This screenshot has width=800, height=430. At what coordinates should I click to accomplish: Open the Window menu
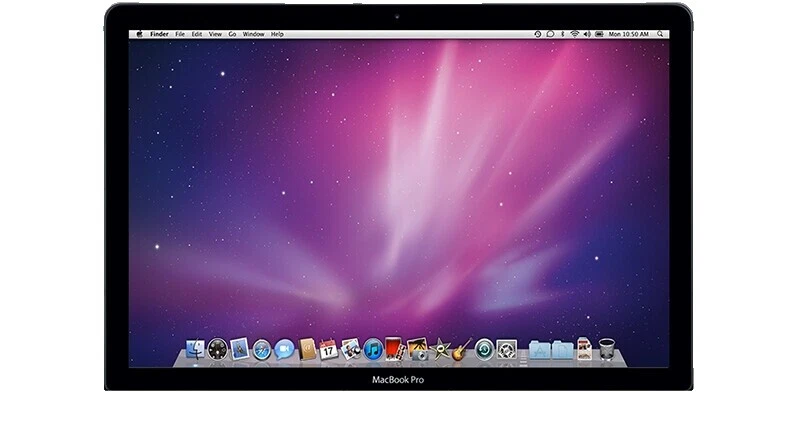[254, 34]
